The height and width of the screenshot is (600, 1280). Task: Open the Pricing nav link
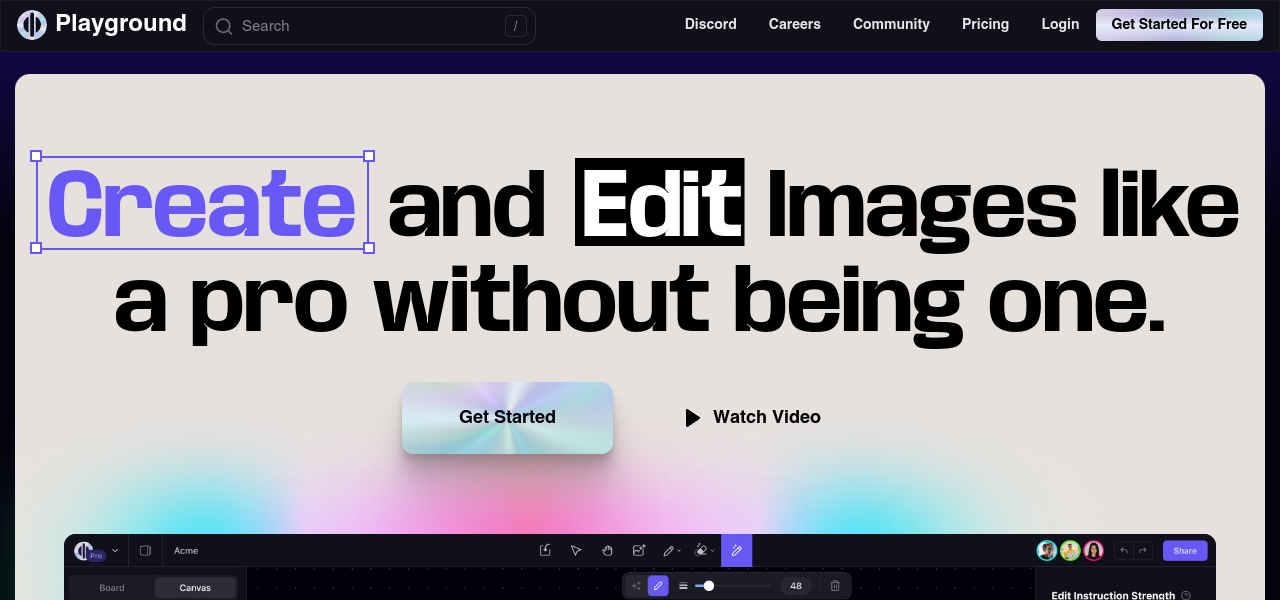point(985,24)
